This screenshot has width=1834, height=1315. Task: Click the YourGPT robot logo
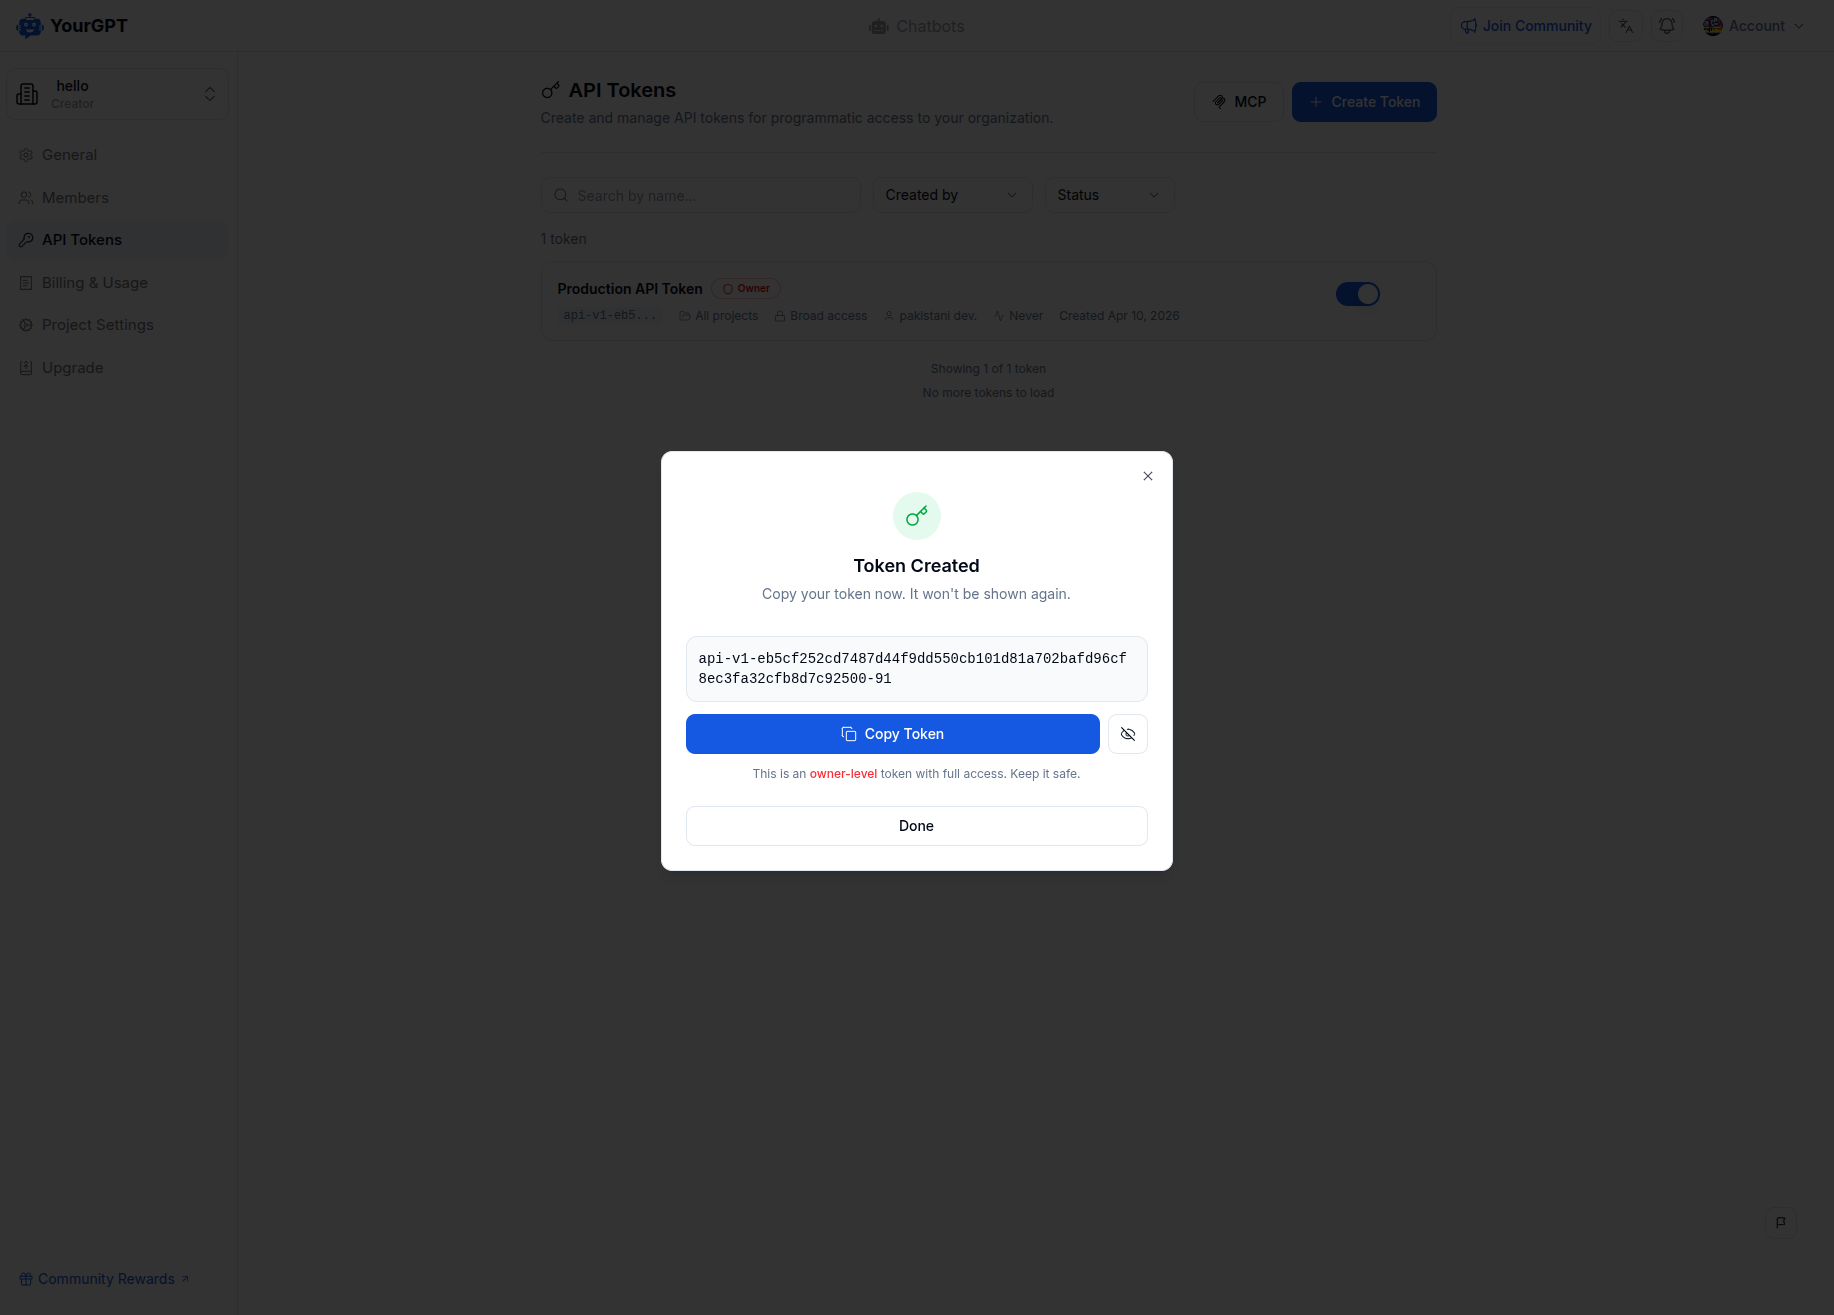[30, 26]
